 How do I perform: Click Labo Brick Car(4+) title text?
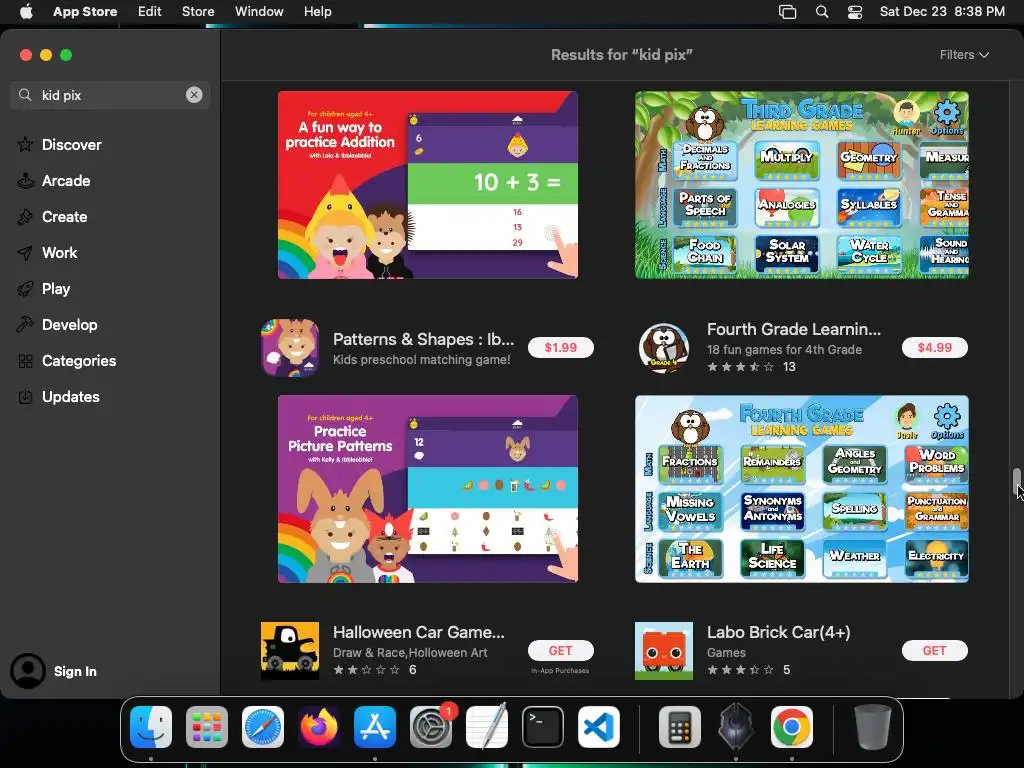tap(778, 632)
